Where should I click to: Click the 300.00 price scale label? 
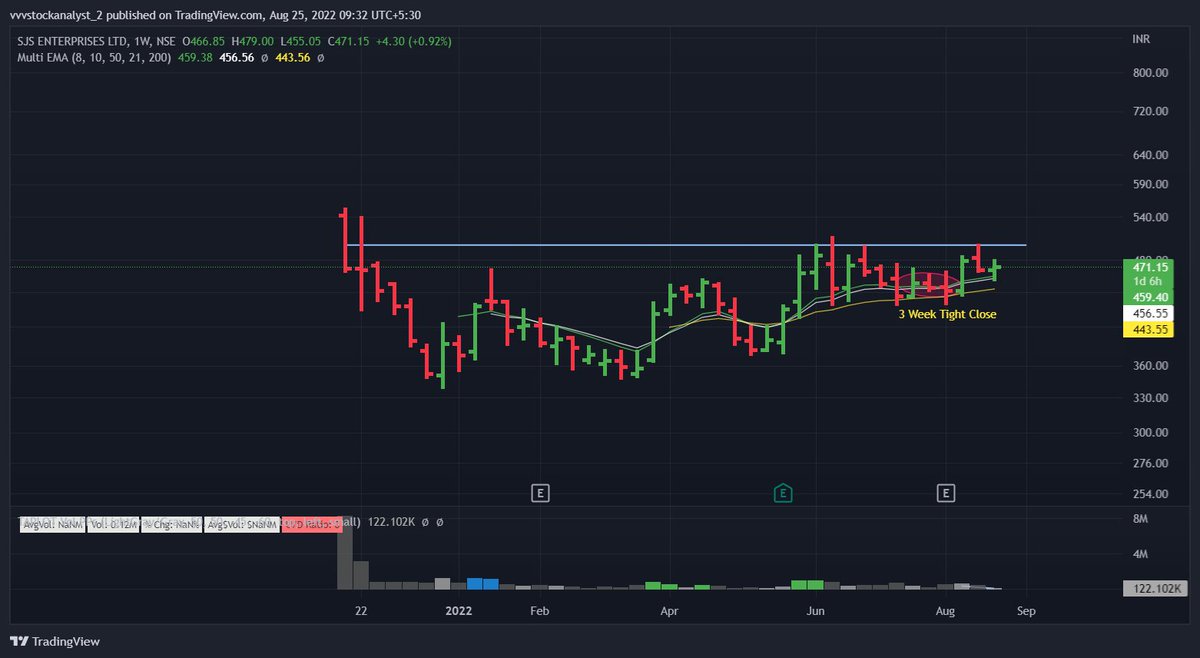1150,433
